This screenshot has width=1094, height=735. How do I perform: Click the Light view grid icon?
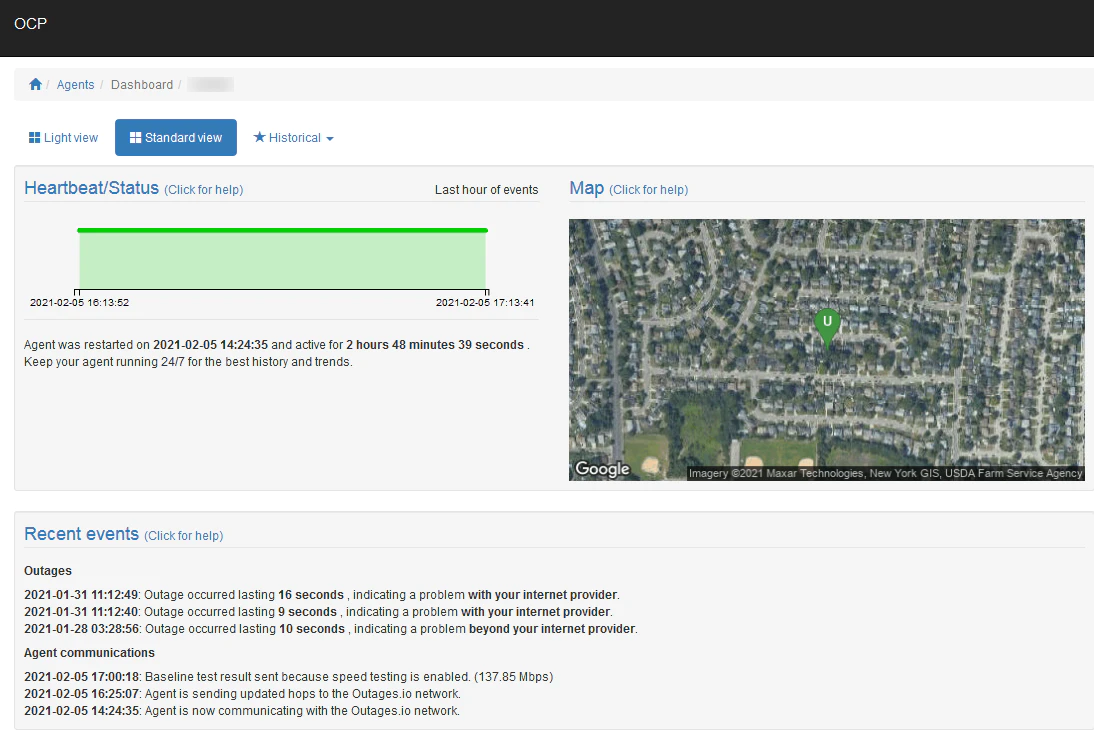34,138
